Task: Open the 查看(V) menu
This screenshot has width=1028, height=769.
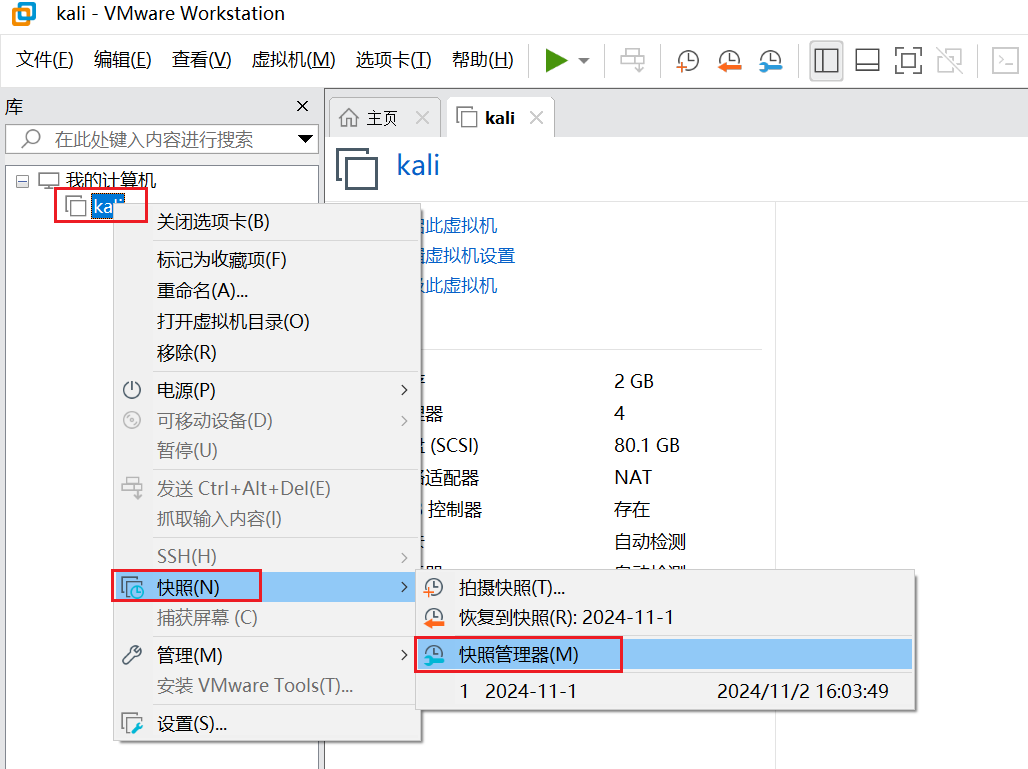Action: (x=201, y=60)
